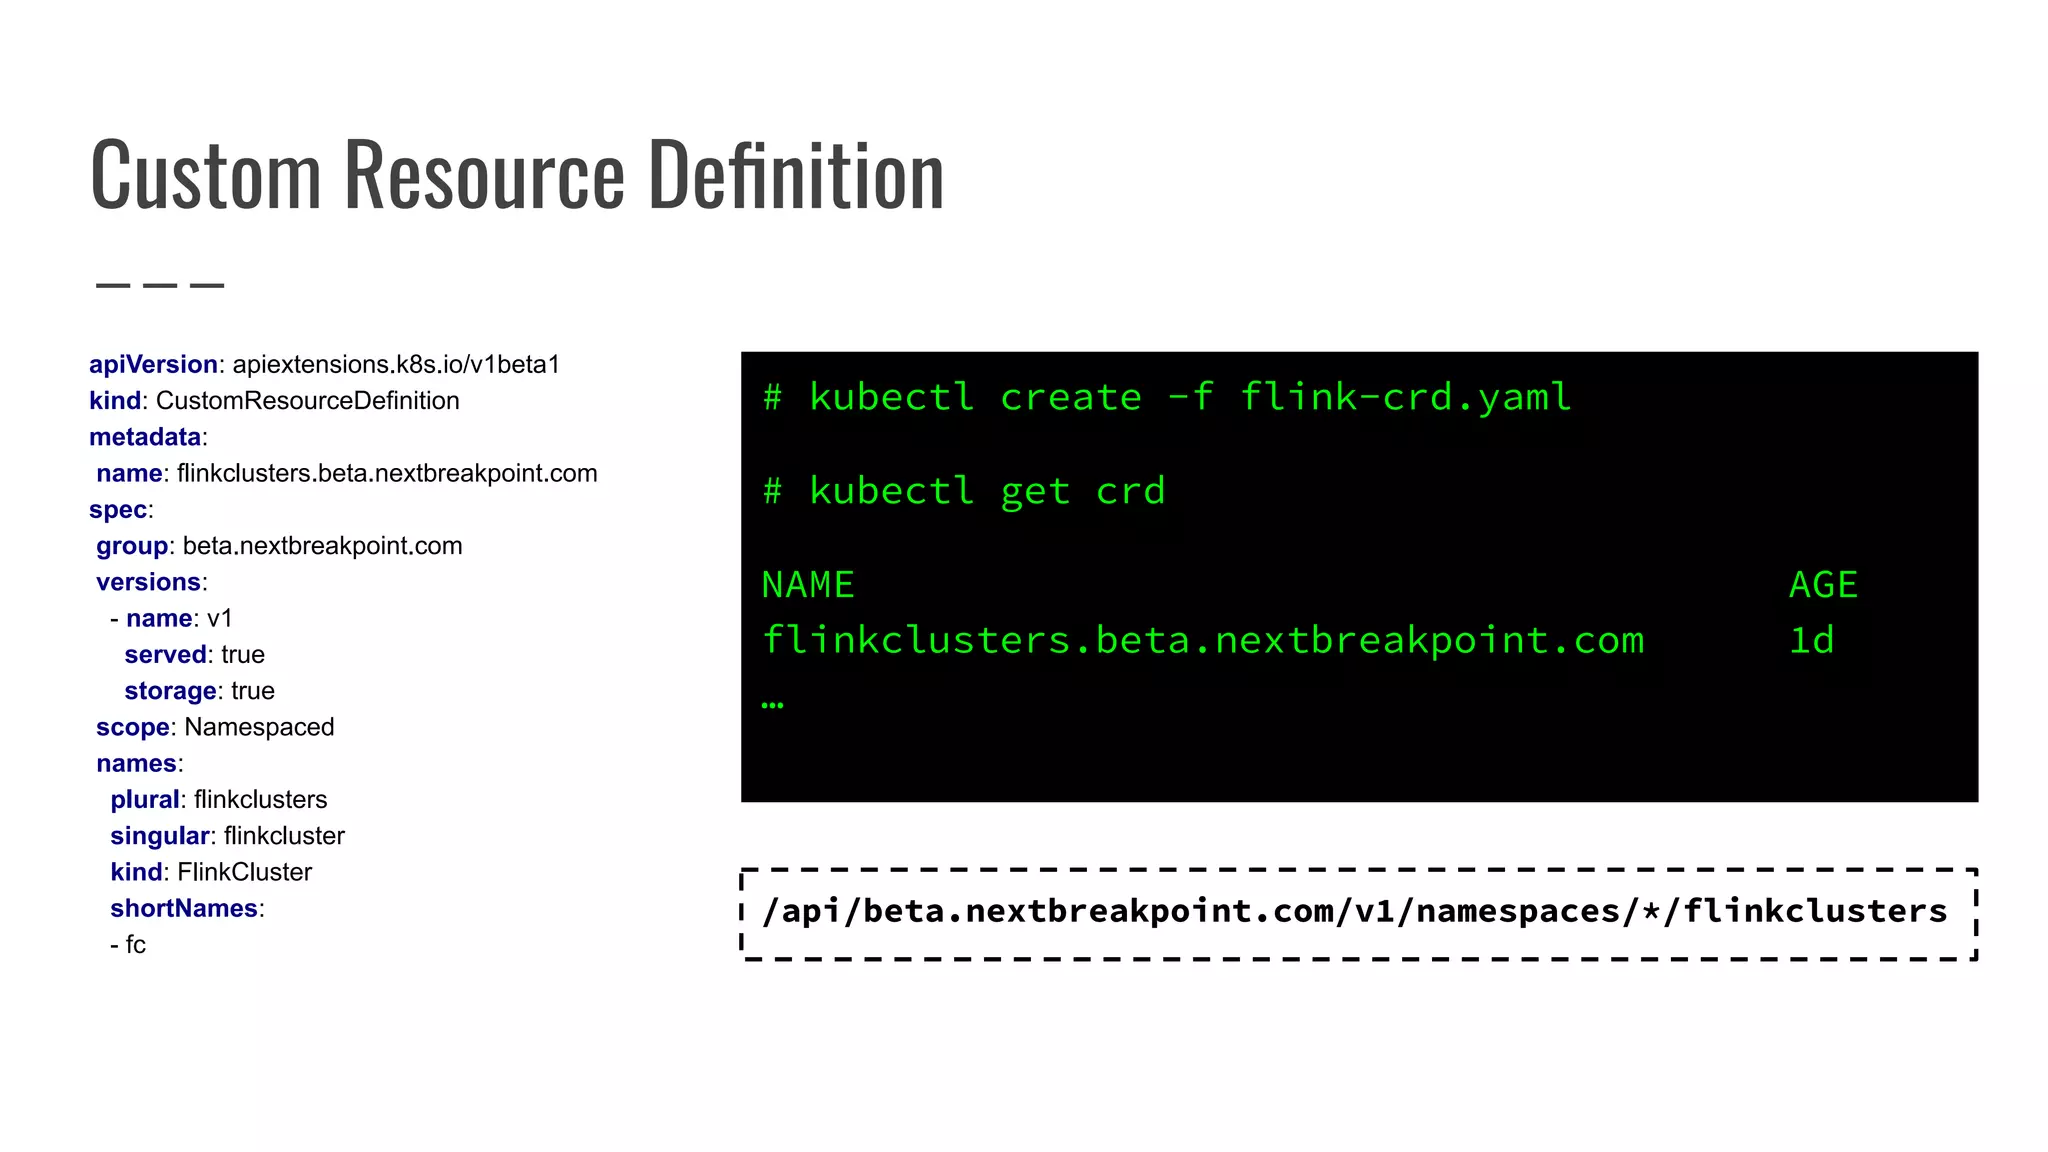The height and width of the screenshot is (1152, 2048).
Task: Select the 'plural: flinkclusters' line
Action: tap(219, 800)
